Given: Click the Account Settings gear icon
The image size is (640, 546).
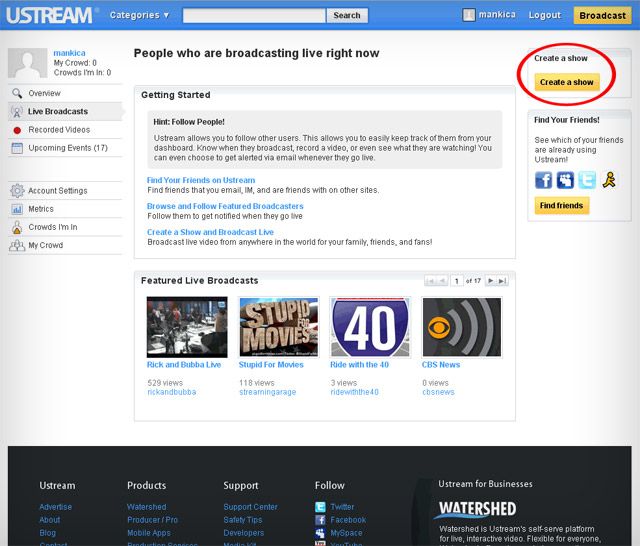Looking at the screenshot, I should pyautogui.click(x=17, y=191).
